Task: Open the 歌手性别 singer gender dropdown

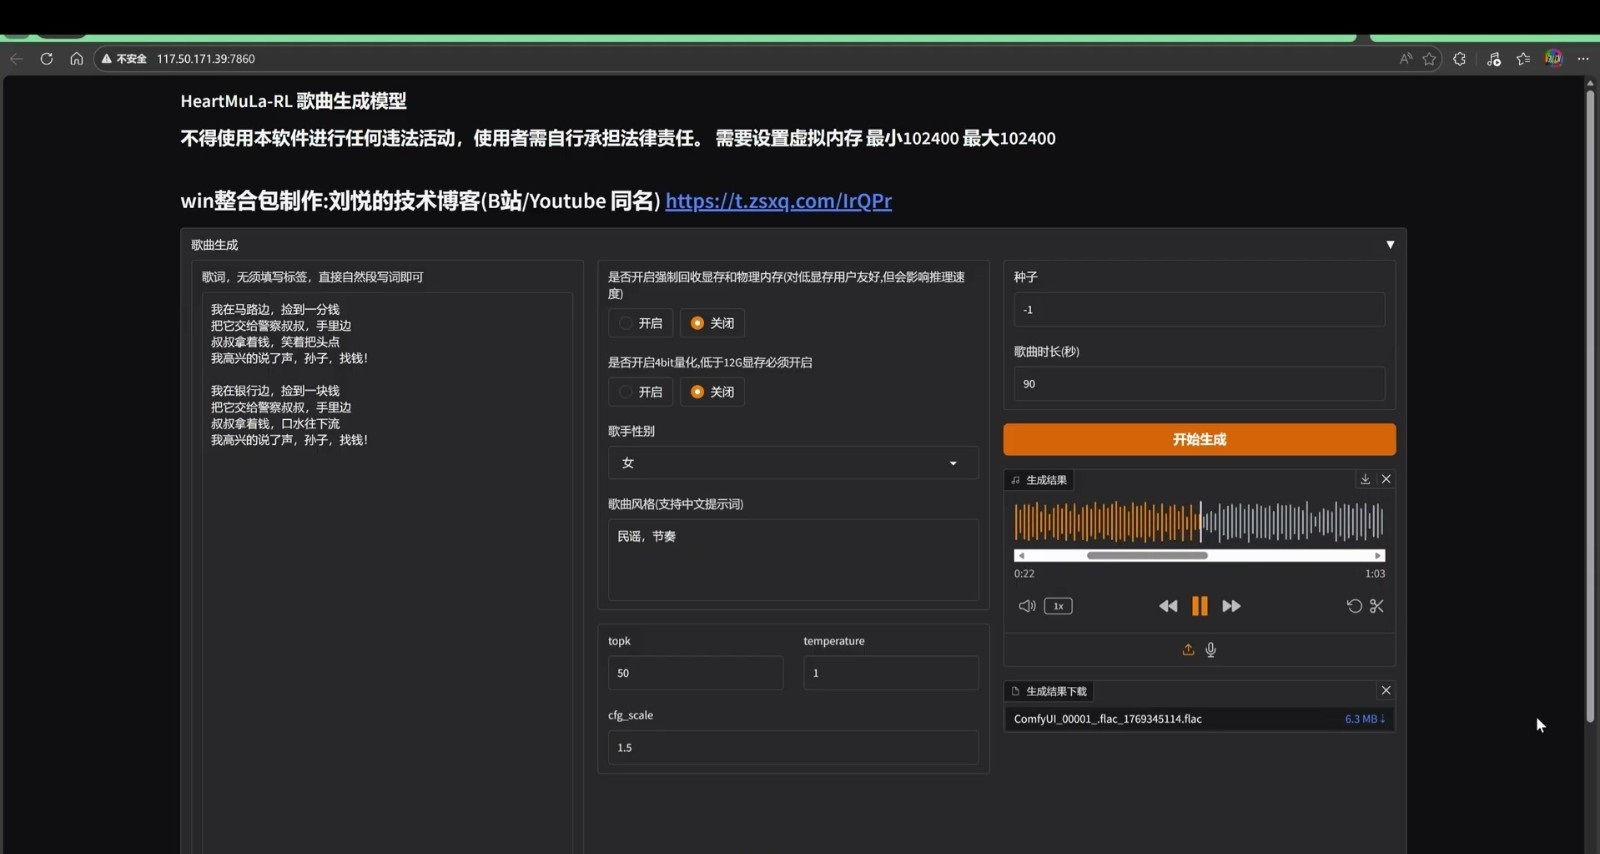Action: [x=792, y=463]
